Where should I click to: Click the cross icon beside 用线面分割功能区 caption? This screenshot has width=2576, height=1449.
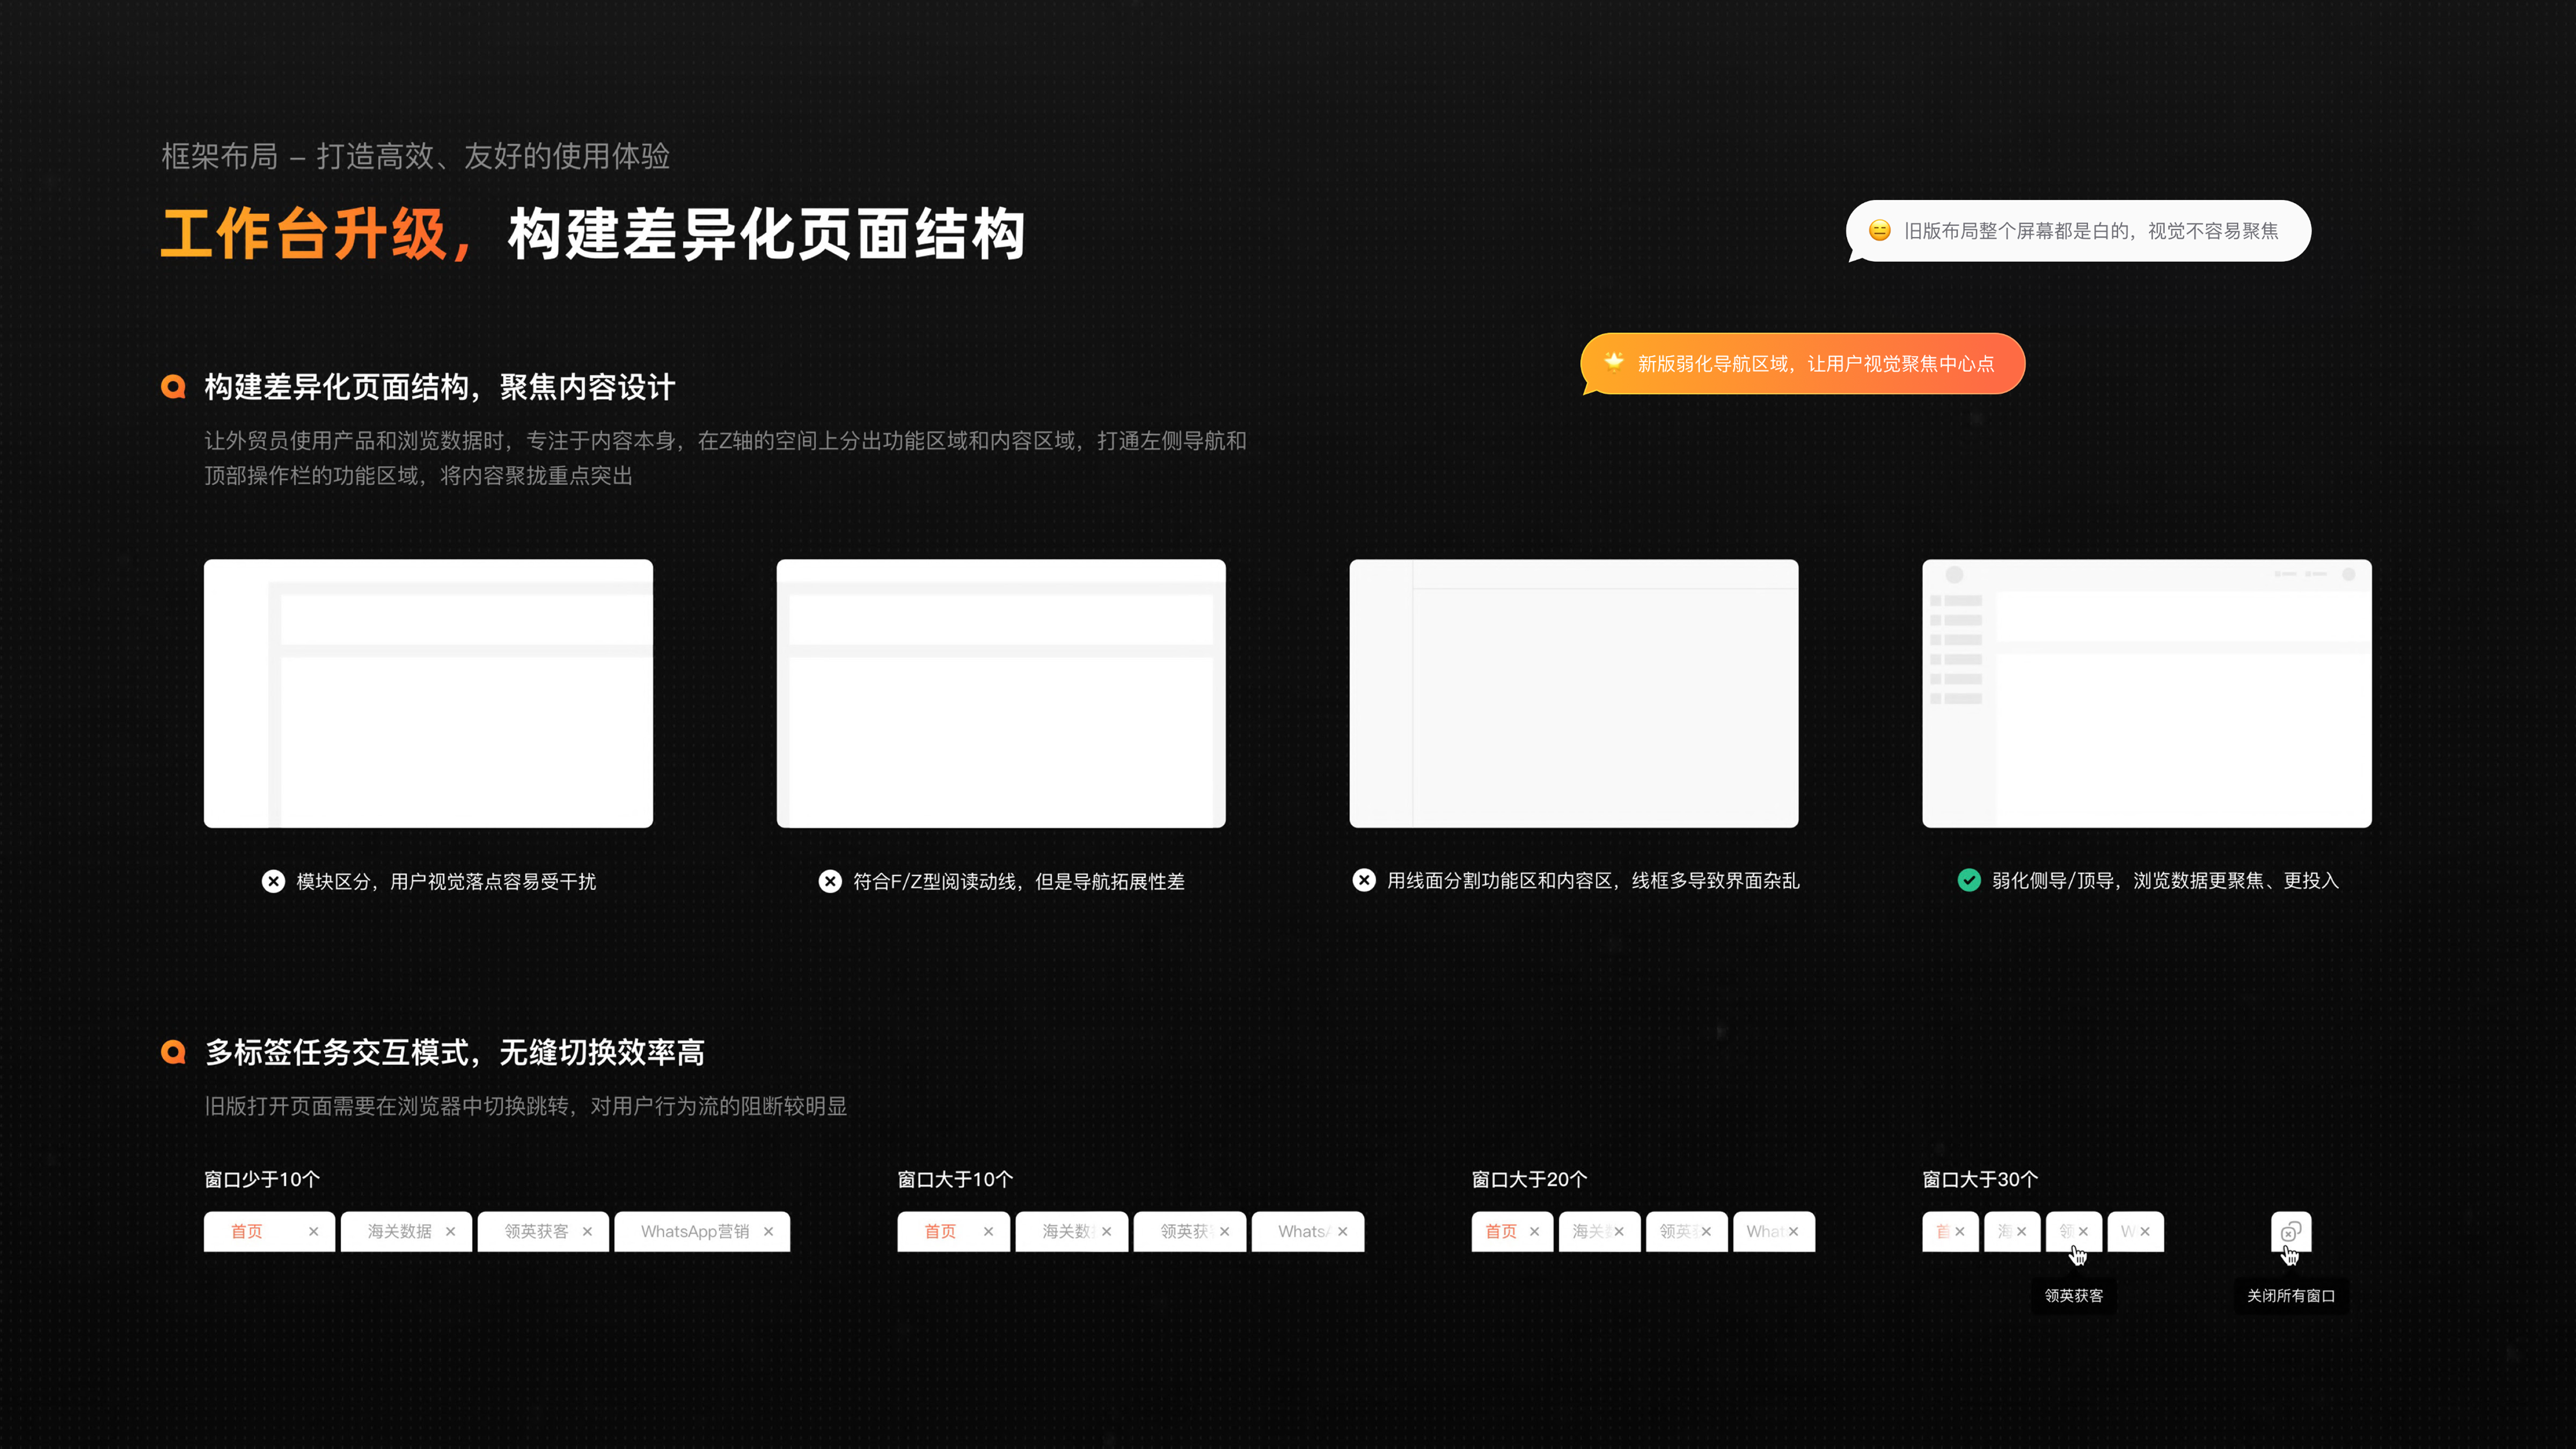coord(1364,880)
